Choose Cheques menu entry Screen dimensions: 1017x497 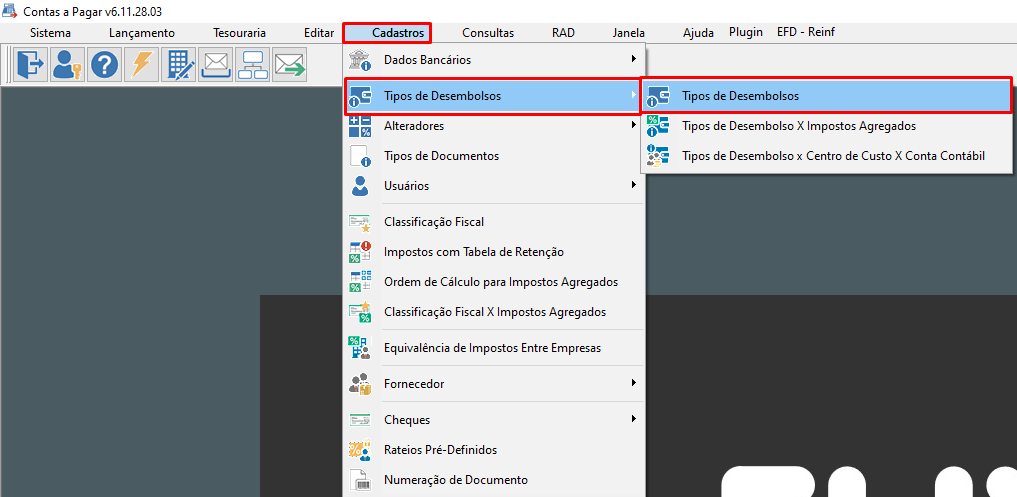tap(494, 420)
